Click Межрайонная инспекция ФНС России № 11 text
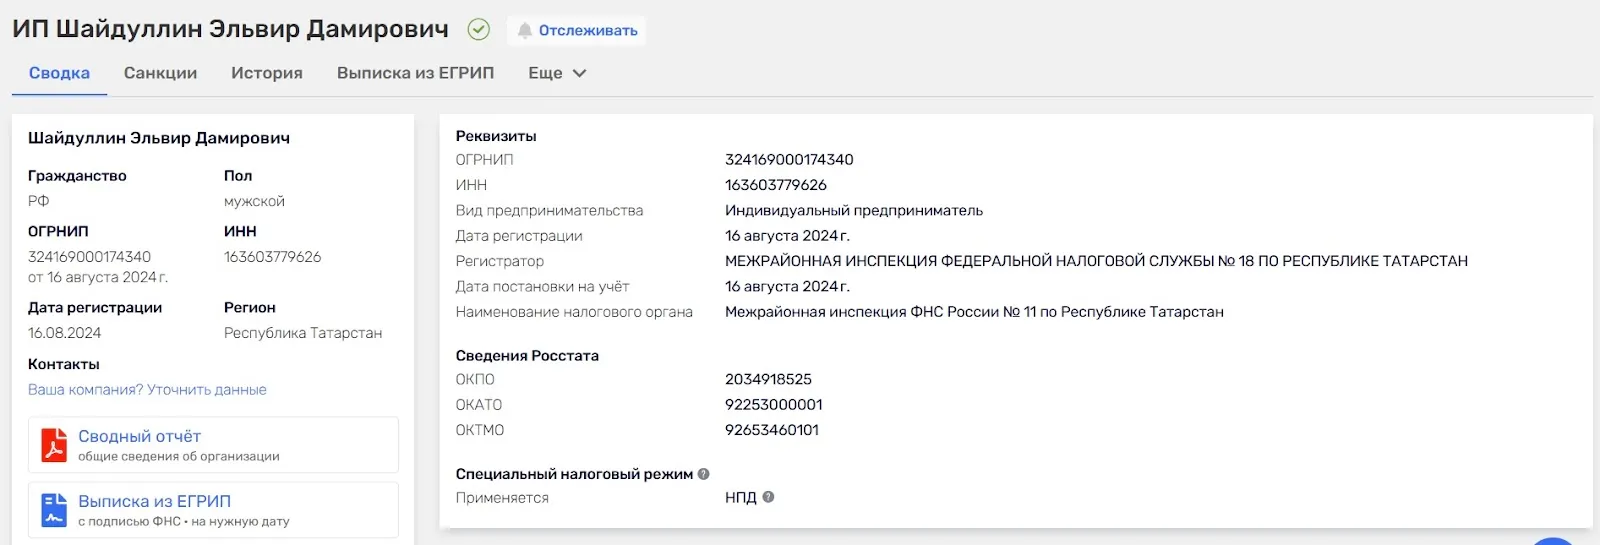This screenshot has height=545, width=1600. click(x=974, y=312)
